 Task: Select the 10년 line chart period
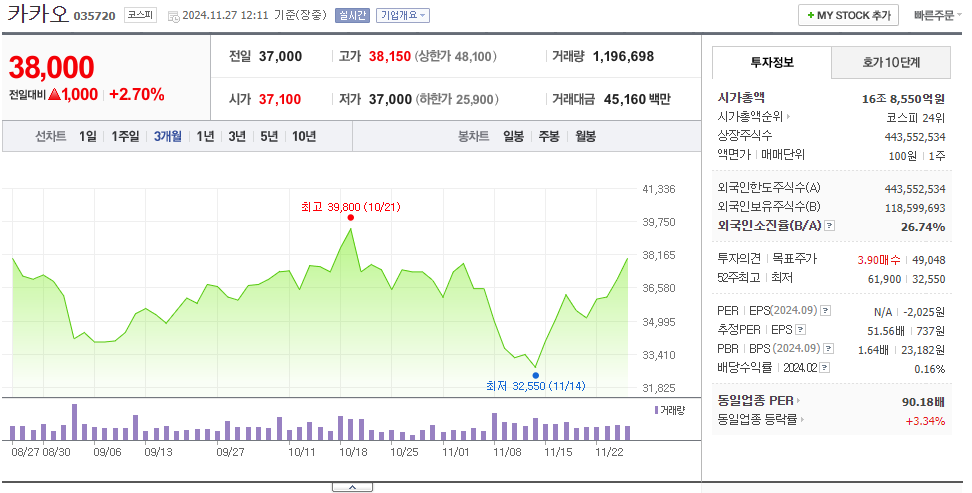pos(304,136)
